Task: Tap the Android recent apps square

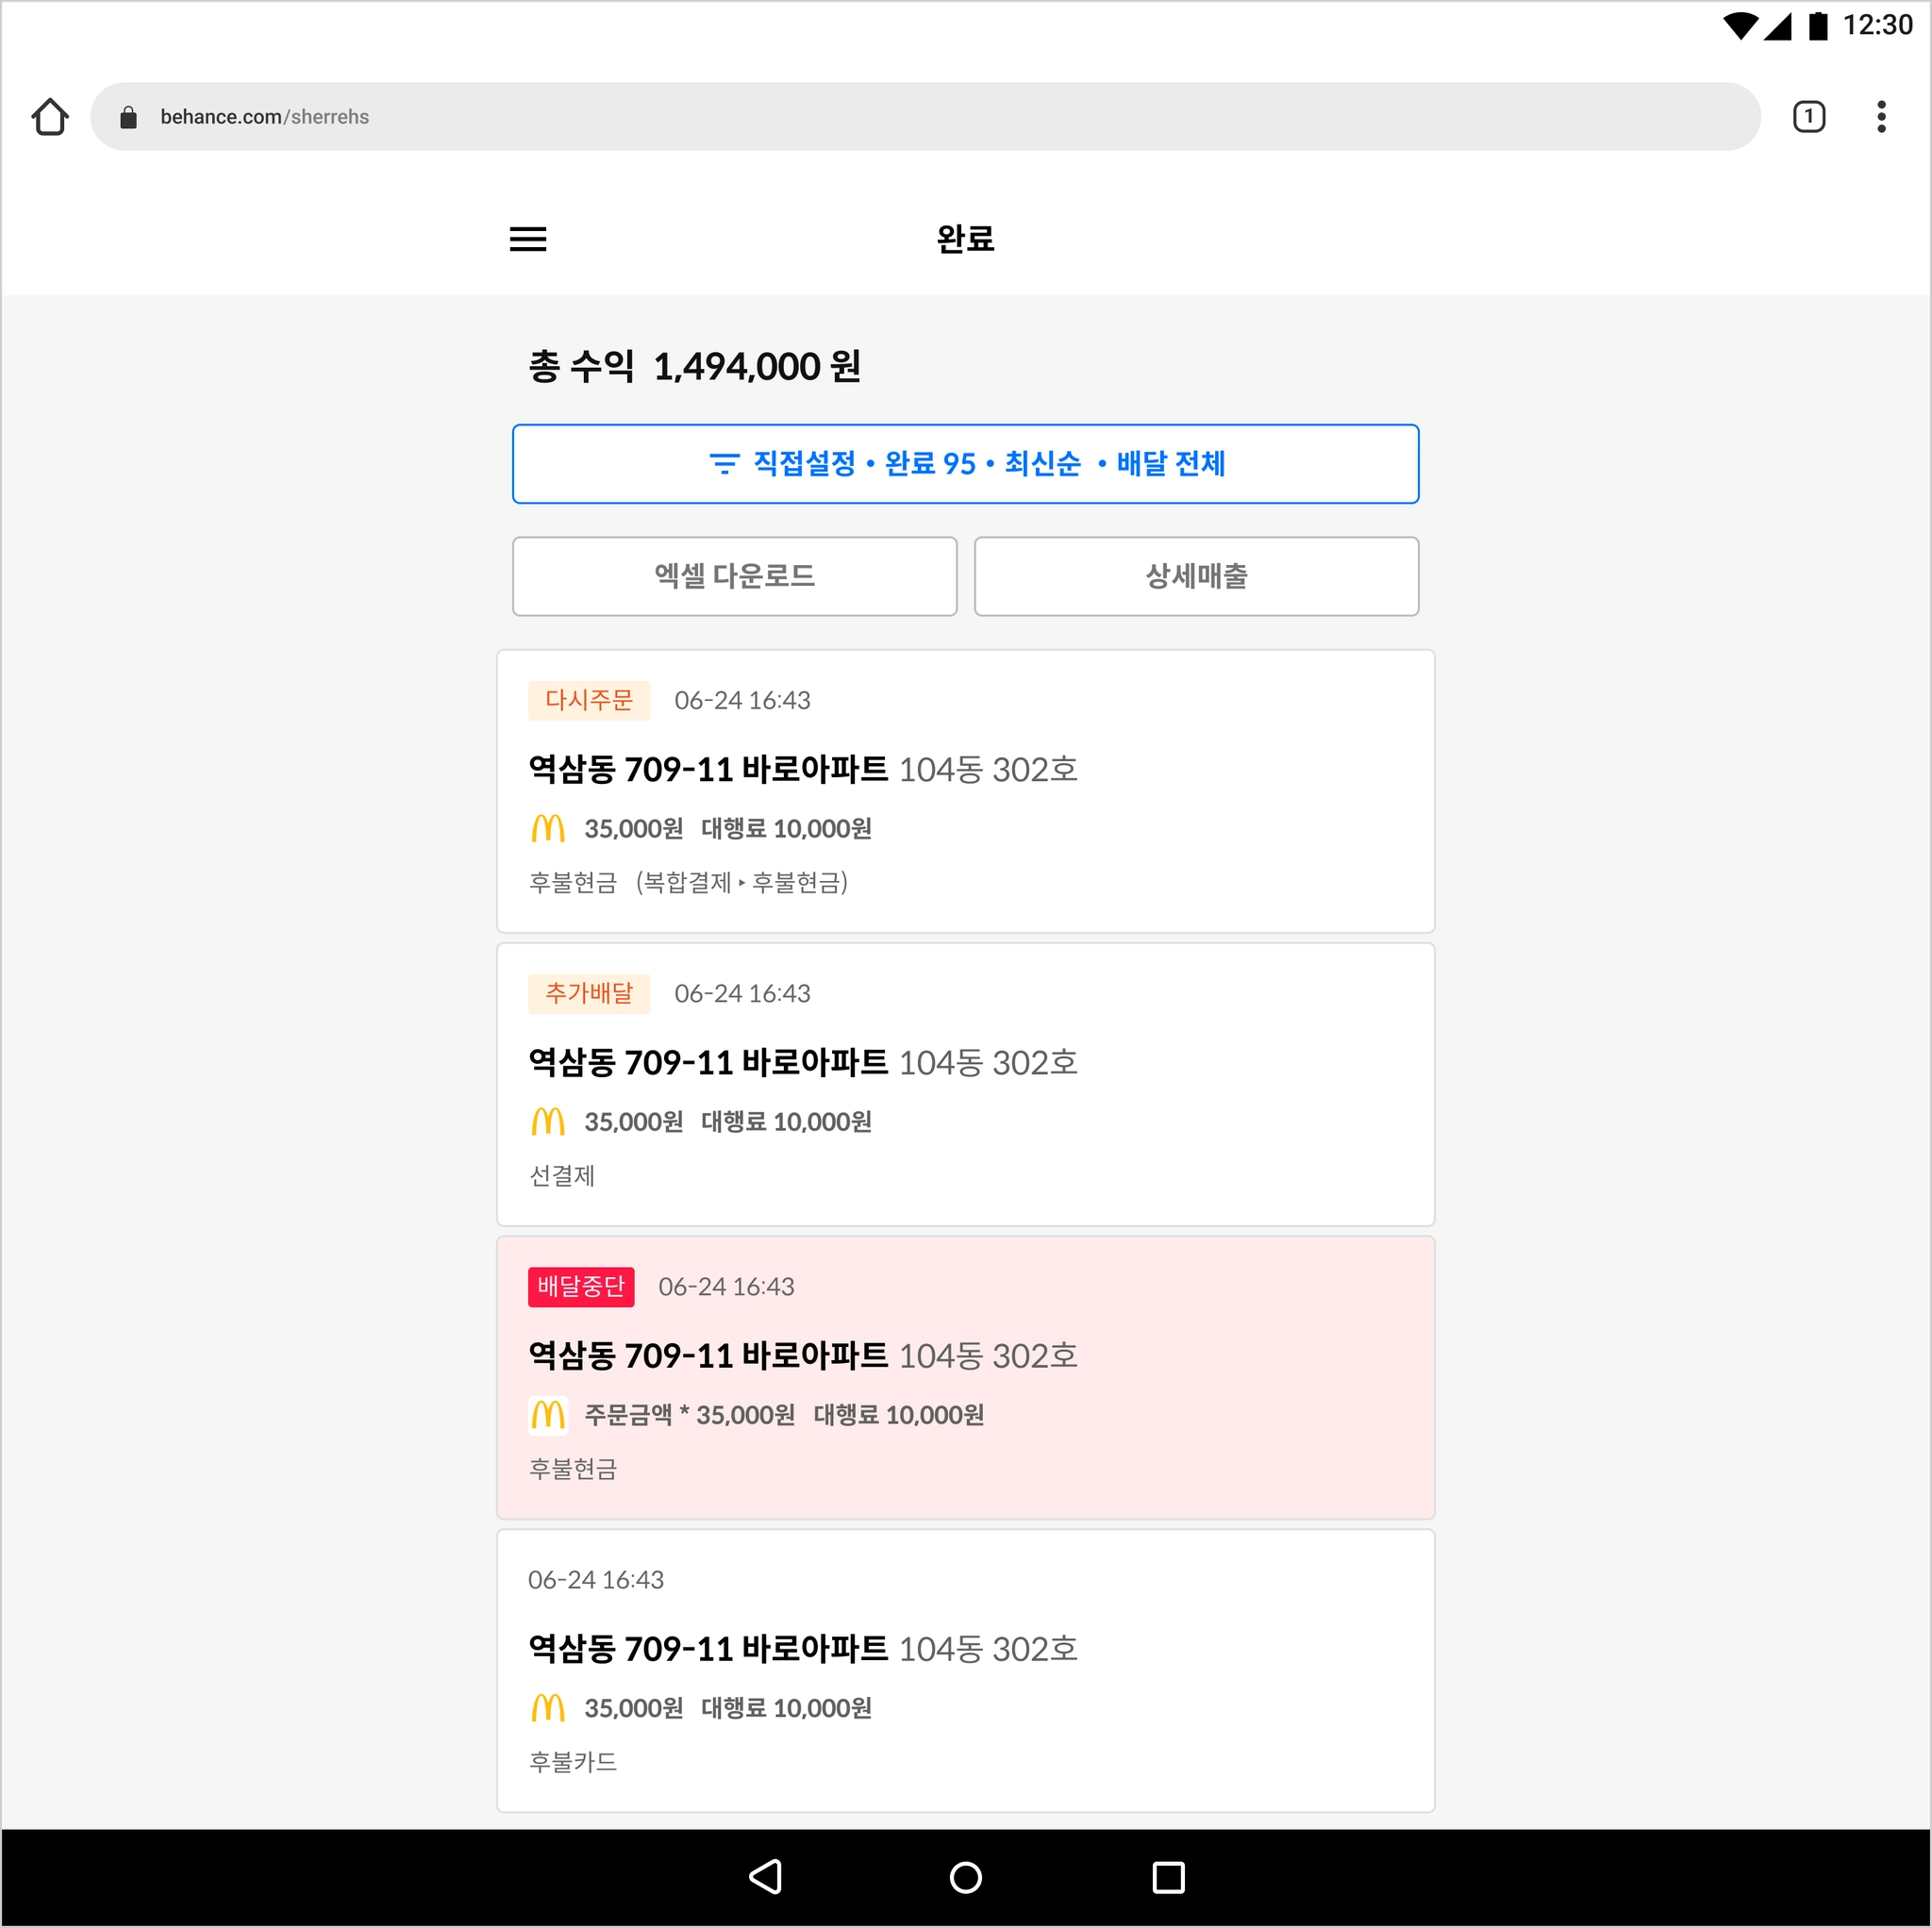Action: click(1168, 1877)
